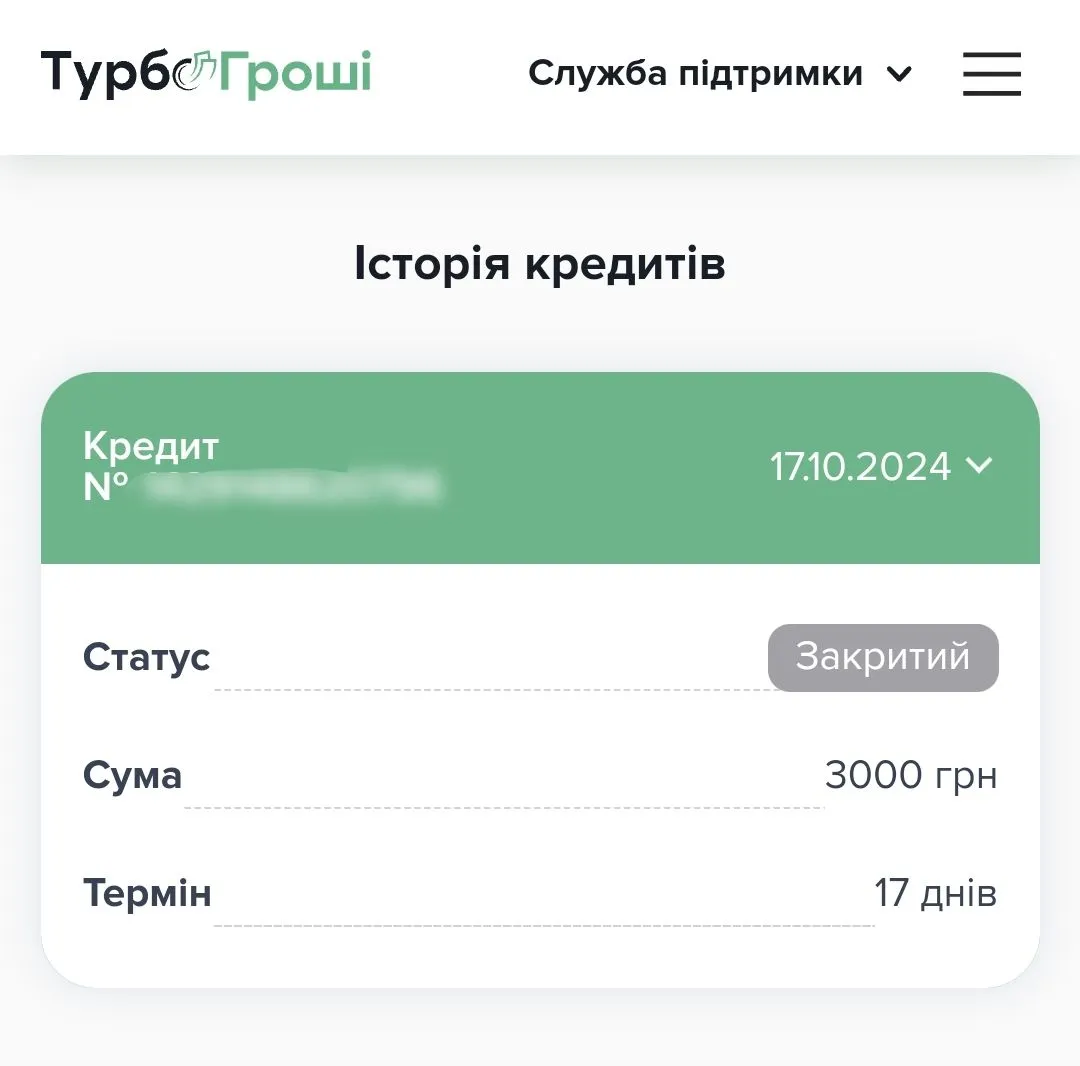1080x1066 pixels.
Task: Click the Сума row label
Action: [132, 775]
